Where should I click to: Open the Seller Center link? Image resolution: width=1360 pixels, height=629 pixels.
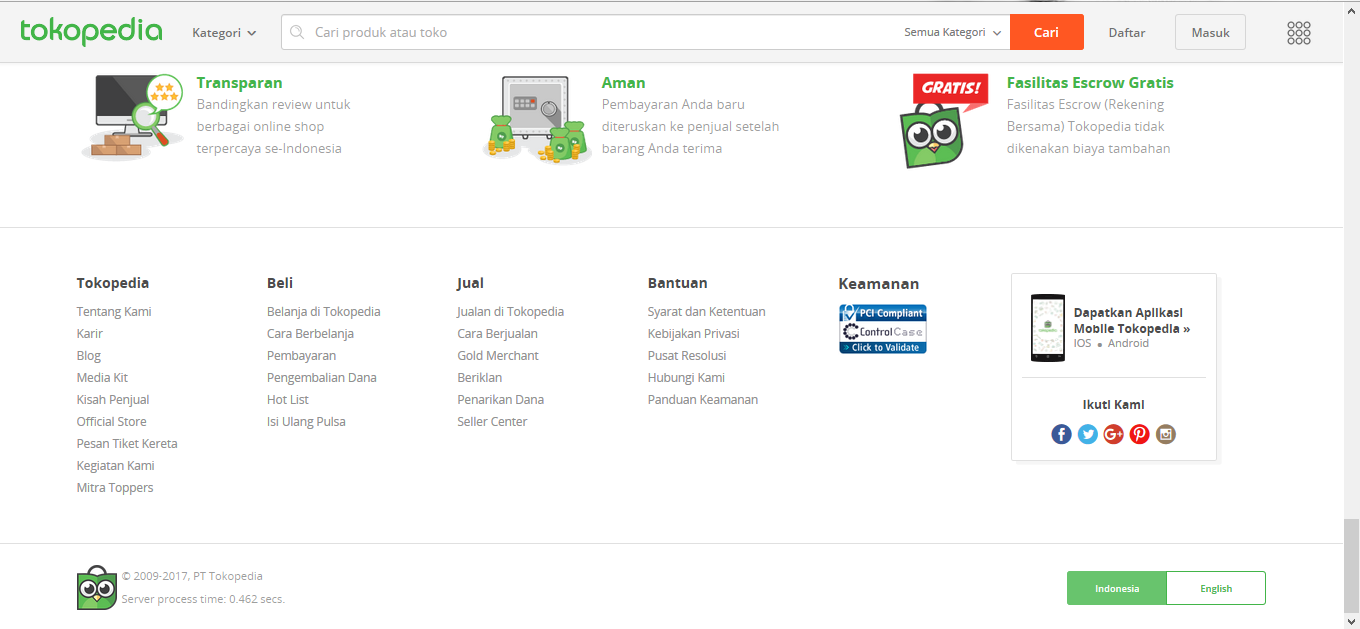point(492,421)
